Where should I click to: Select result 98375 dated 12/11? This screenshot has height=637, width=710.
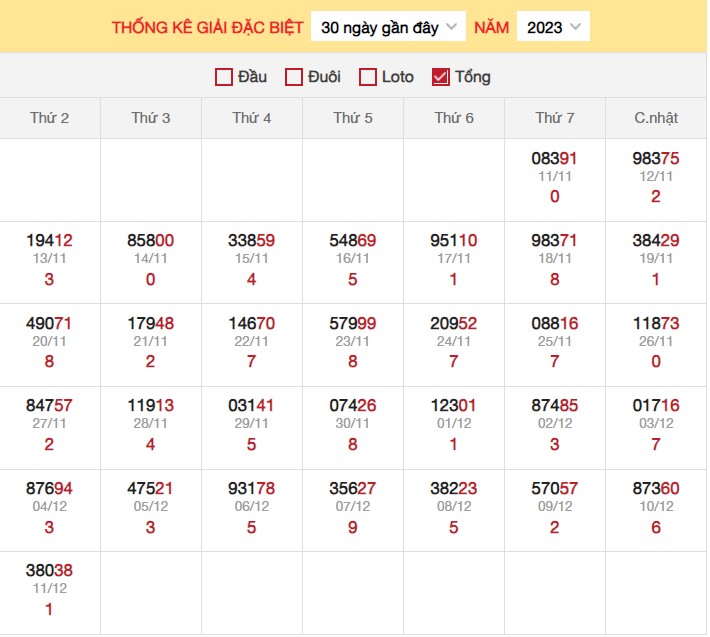[x=656, y=158]
